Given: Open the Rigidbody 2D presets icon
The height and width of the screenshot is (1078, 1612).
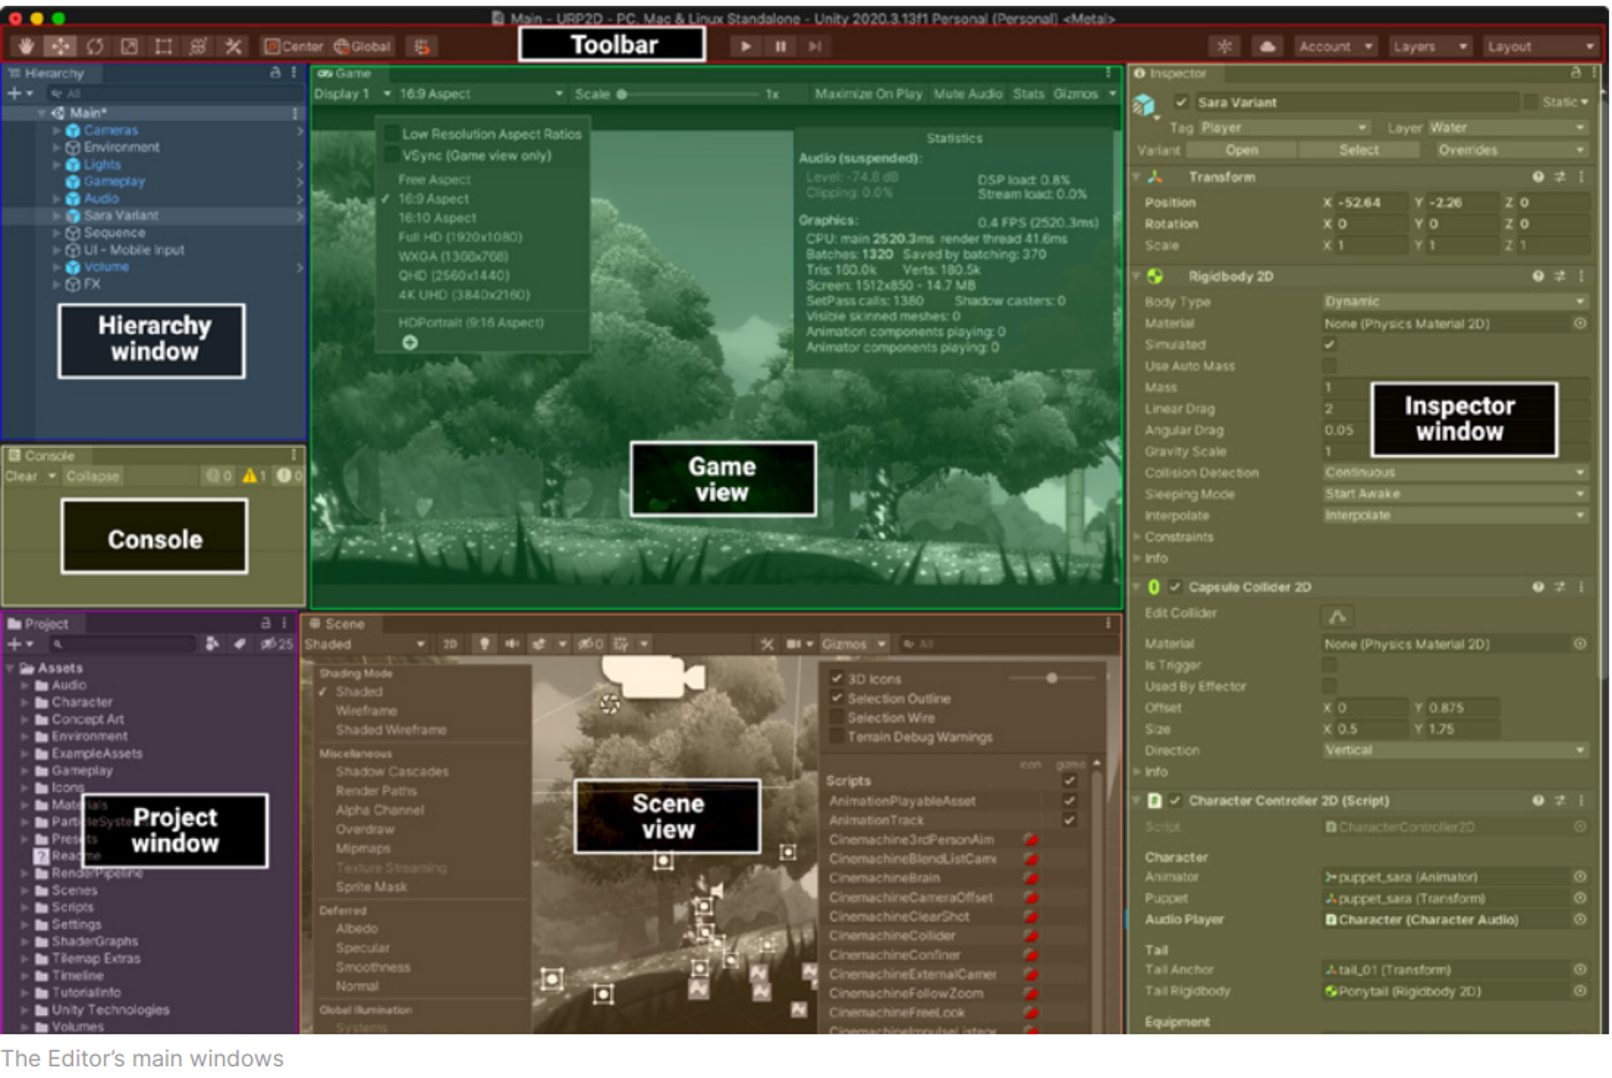Looking at the screenshot, I should (1559, 276).
